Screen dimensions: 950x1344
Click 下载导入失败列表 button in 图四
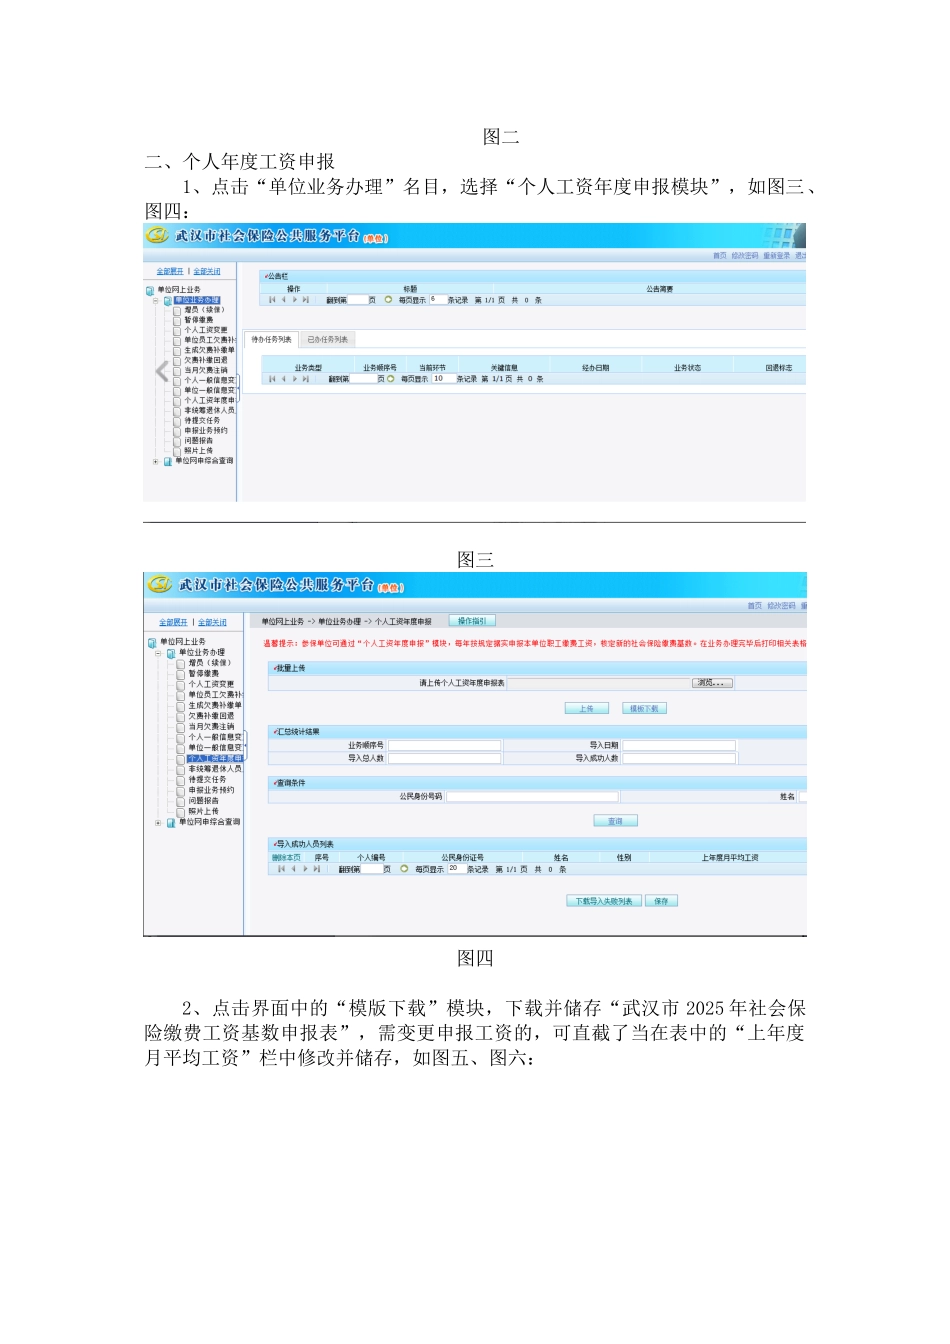click(603, 901)
